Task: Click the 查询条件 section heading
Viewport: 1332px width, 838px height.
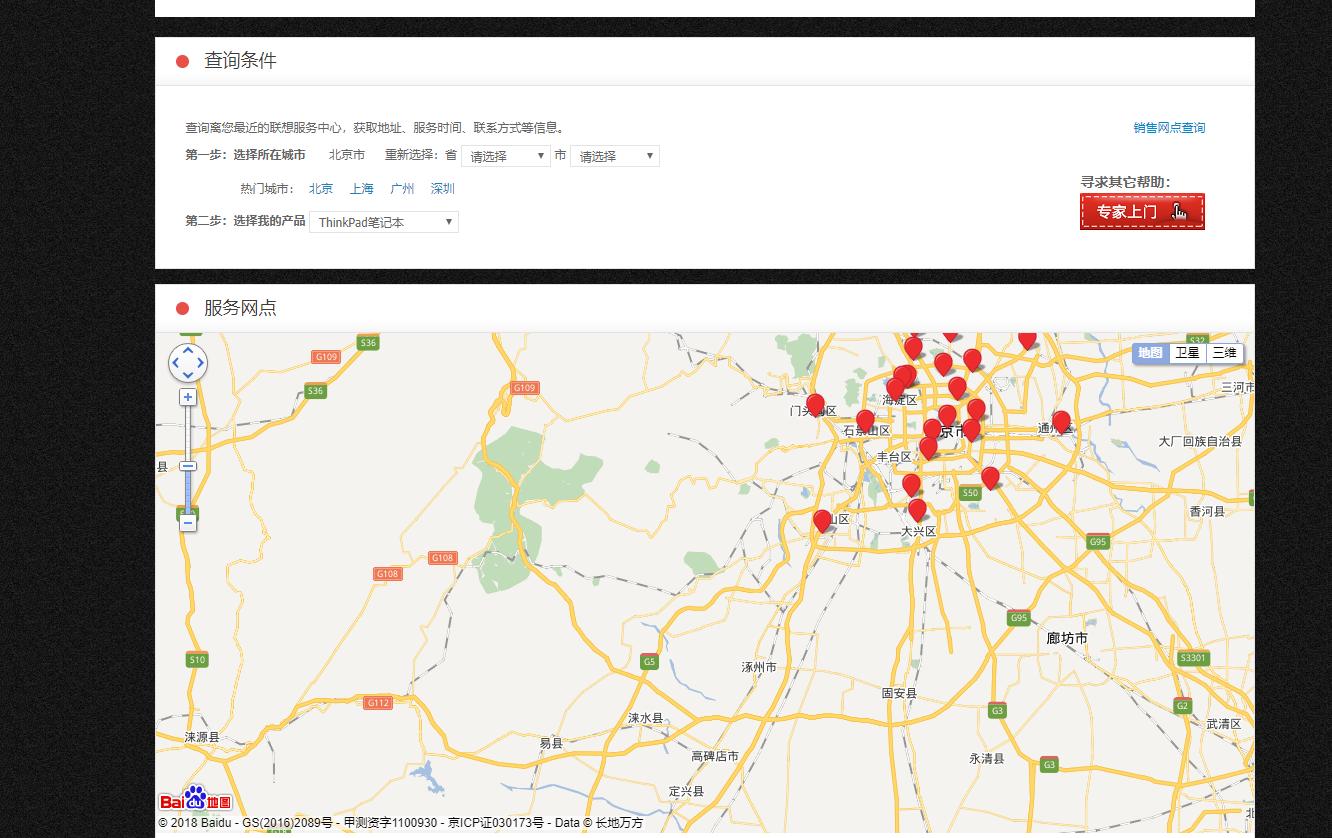Action: (x=240, y=61)
